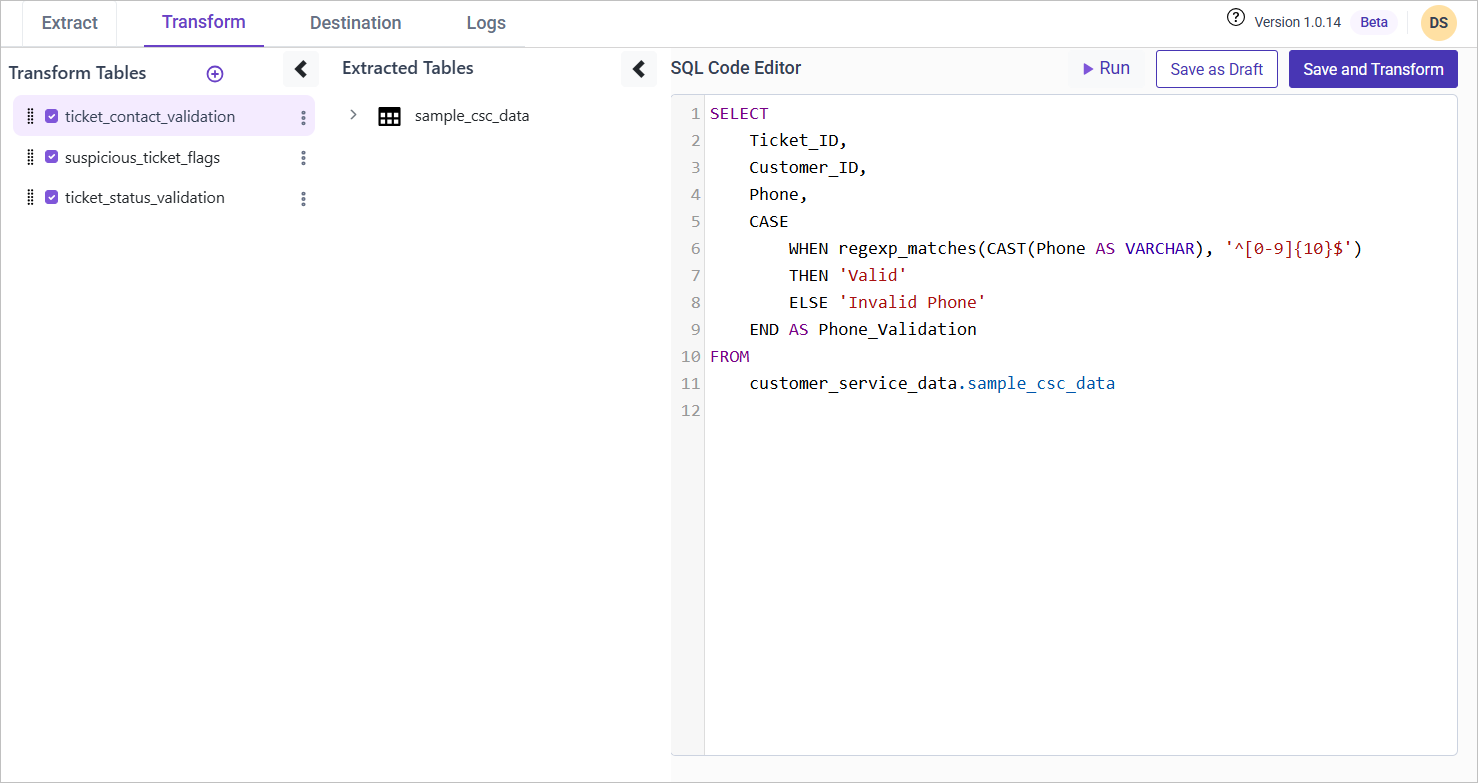Click drag handle for ticket_contact_validation
Screen dimensions: 1478x783
[x=30, y=117]
